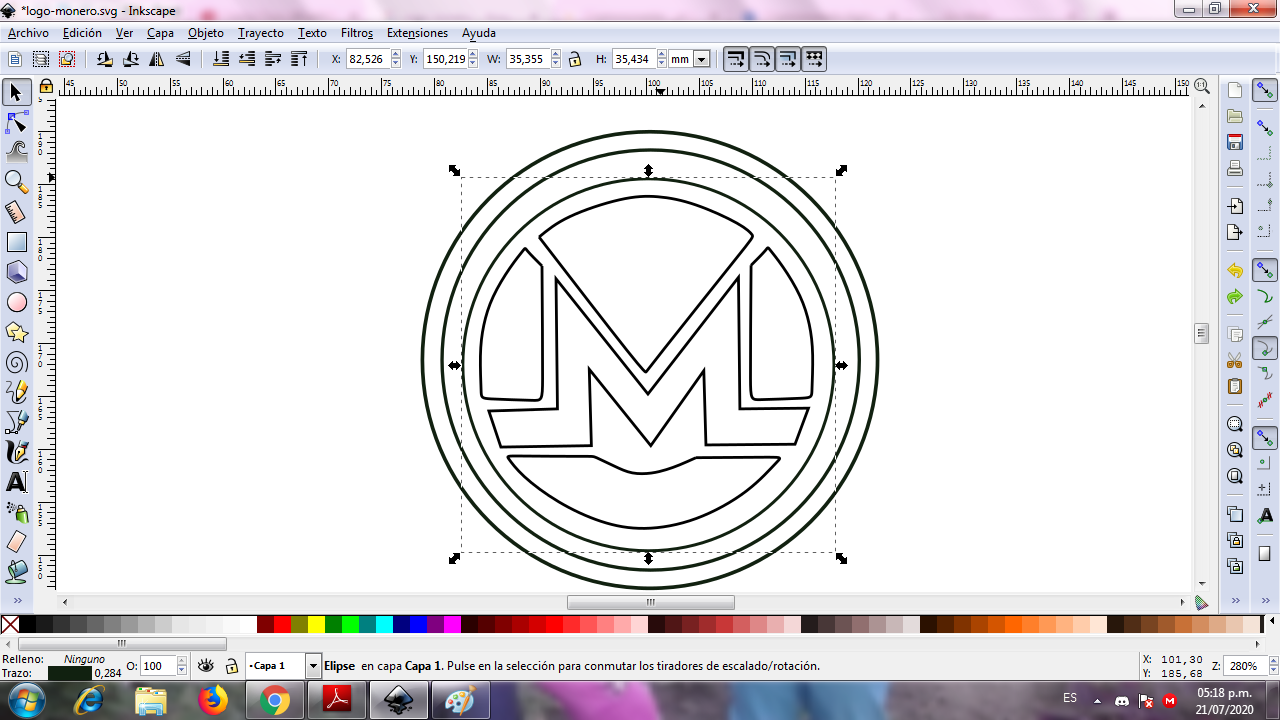The image size is (1280, 720).
Task: Increase height H stepper
Action: [x=660, y=55]
